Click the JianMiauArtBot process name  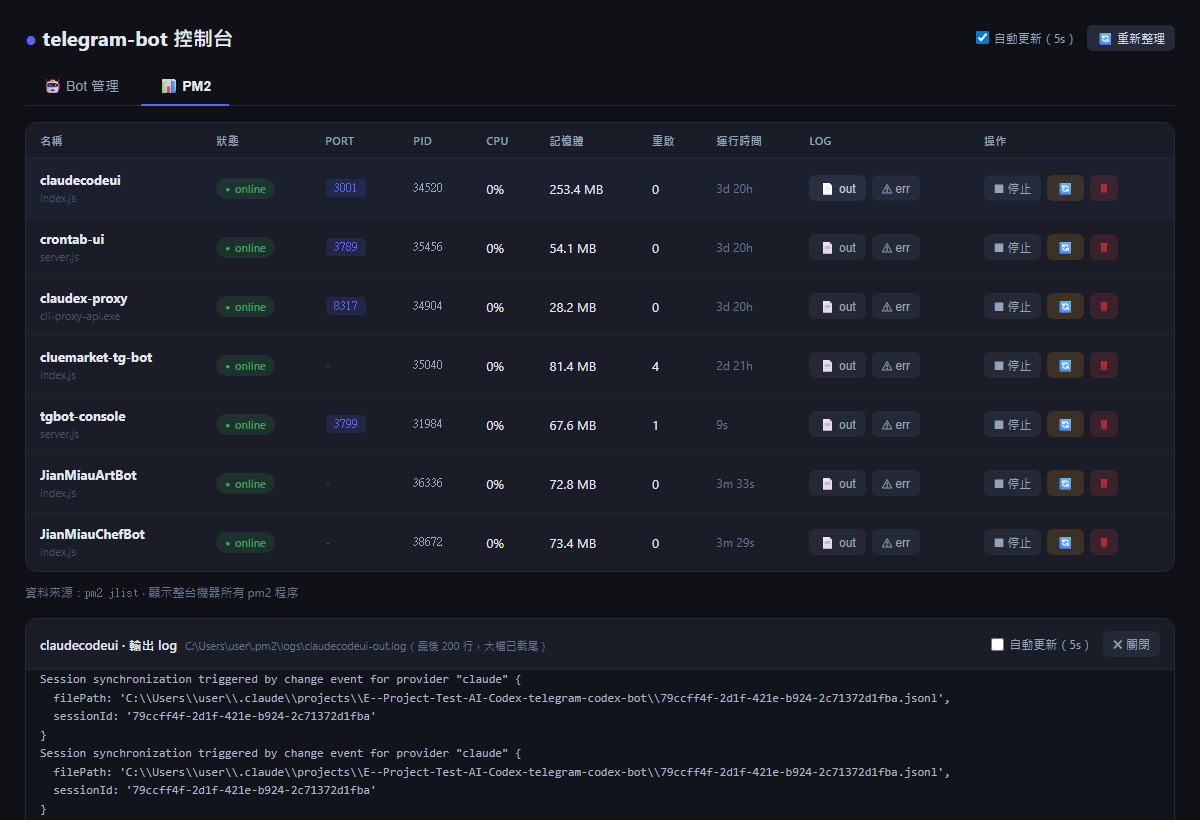(x=88, y=475)
